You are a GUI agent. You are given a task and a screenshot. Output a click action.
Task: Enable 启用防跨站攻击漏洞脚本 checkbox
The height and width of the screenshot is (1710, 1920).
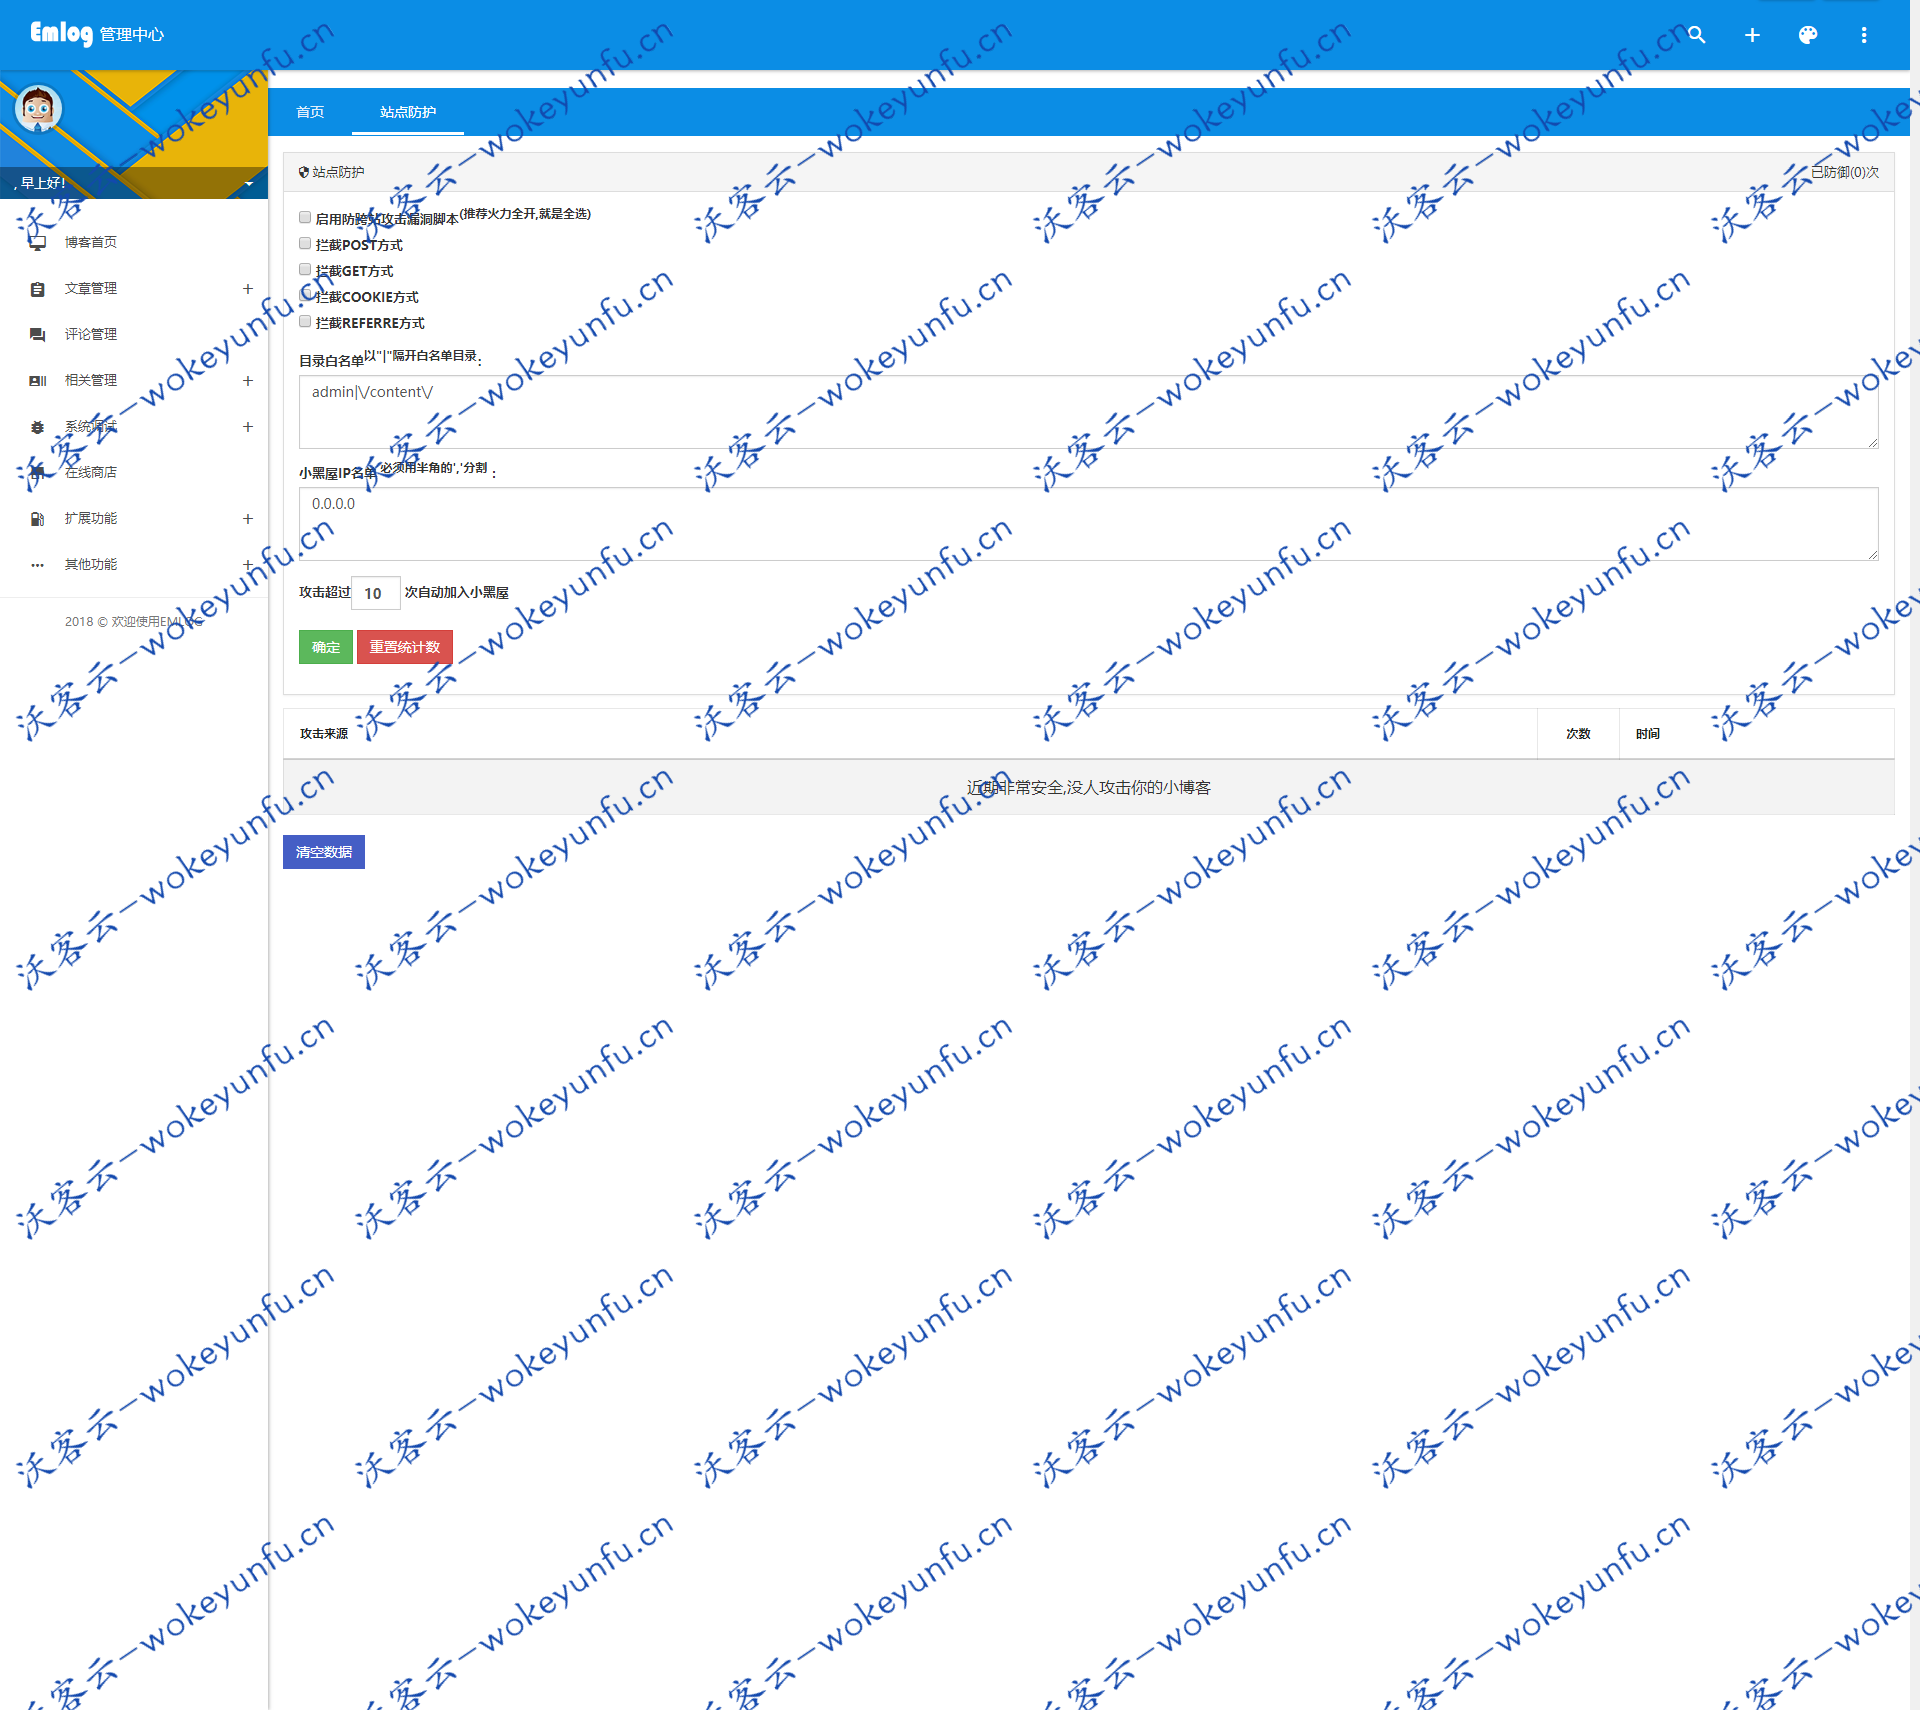[305, 217]
